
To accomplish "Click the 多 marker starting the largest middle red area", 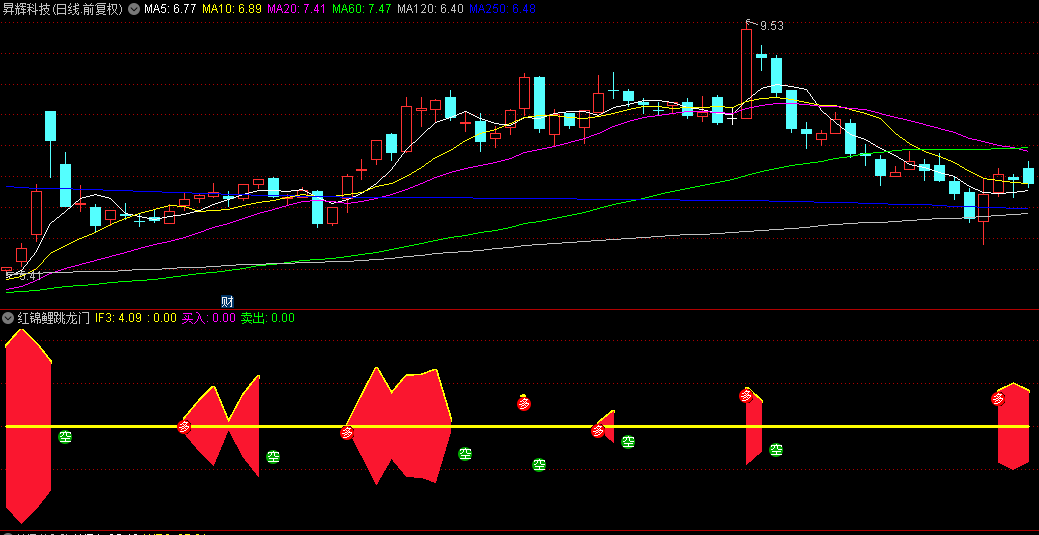I will [347, 433].
